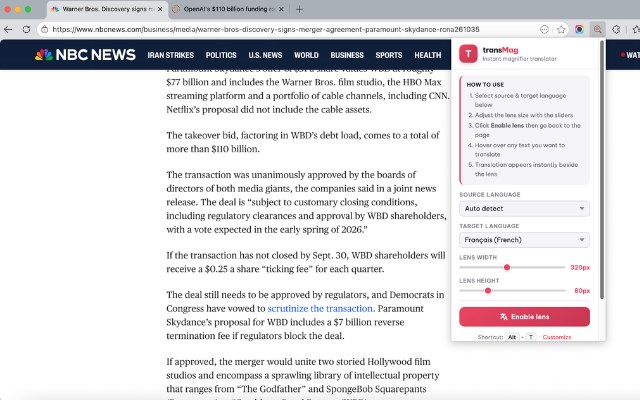640x400 pixels.
Task: Open the World news section
Action: point(306,55)
